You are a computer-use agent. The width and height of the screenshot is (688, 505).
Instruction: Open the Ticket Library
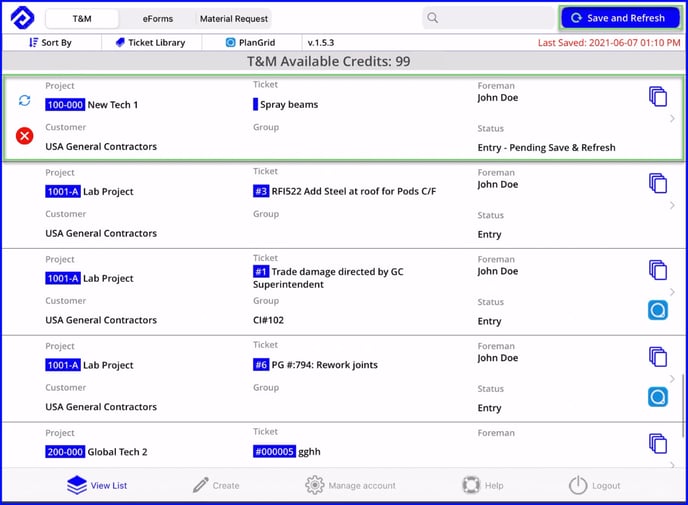150,43
